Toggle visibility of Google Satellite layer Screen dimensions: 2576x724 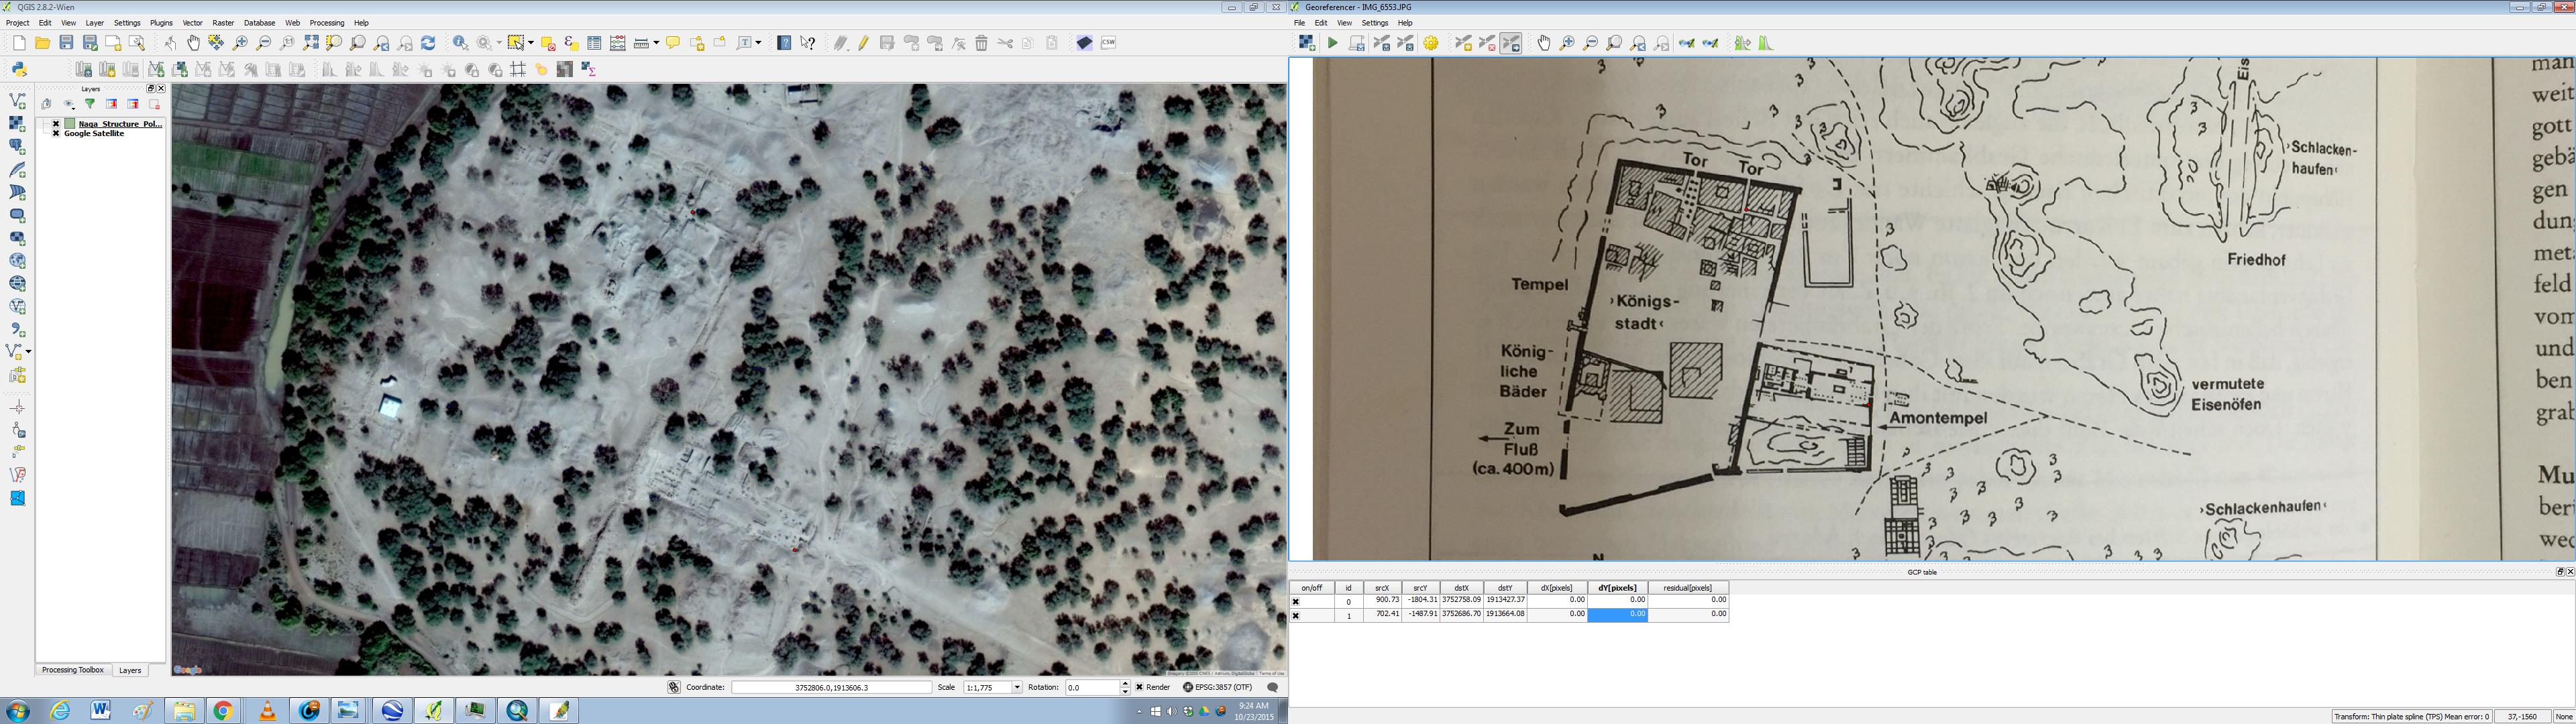point(56,133)
